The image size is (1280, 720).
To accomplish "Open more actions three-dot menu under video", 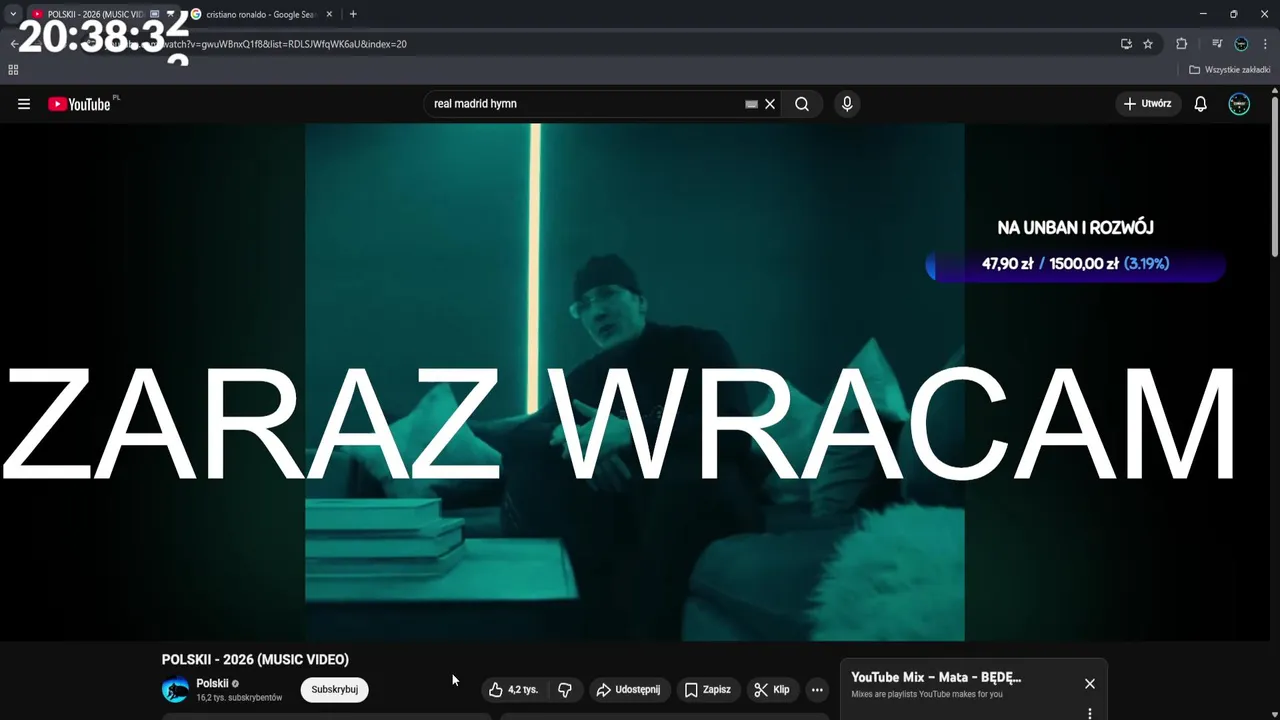I will click(817, 689).
